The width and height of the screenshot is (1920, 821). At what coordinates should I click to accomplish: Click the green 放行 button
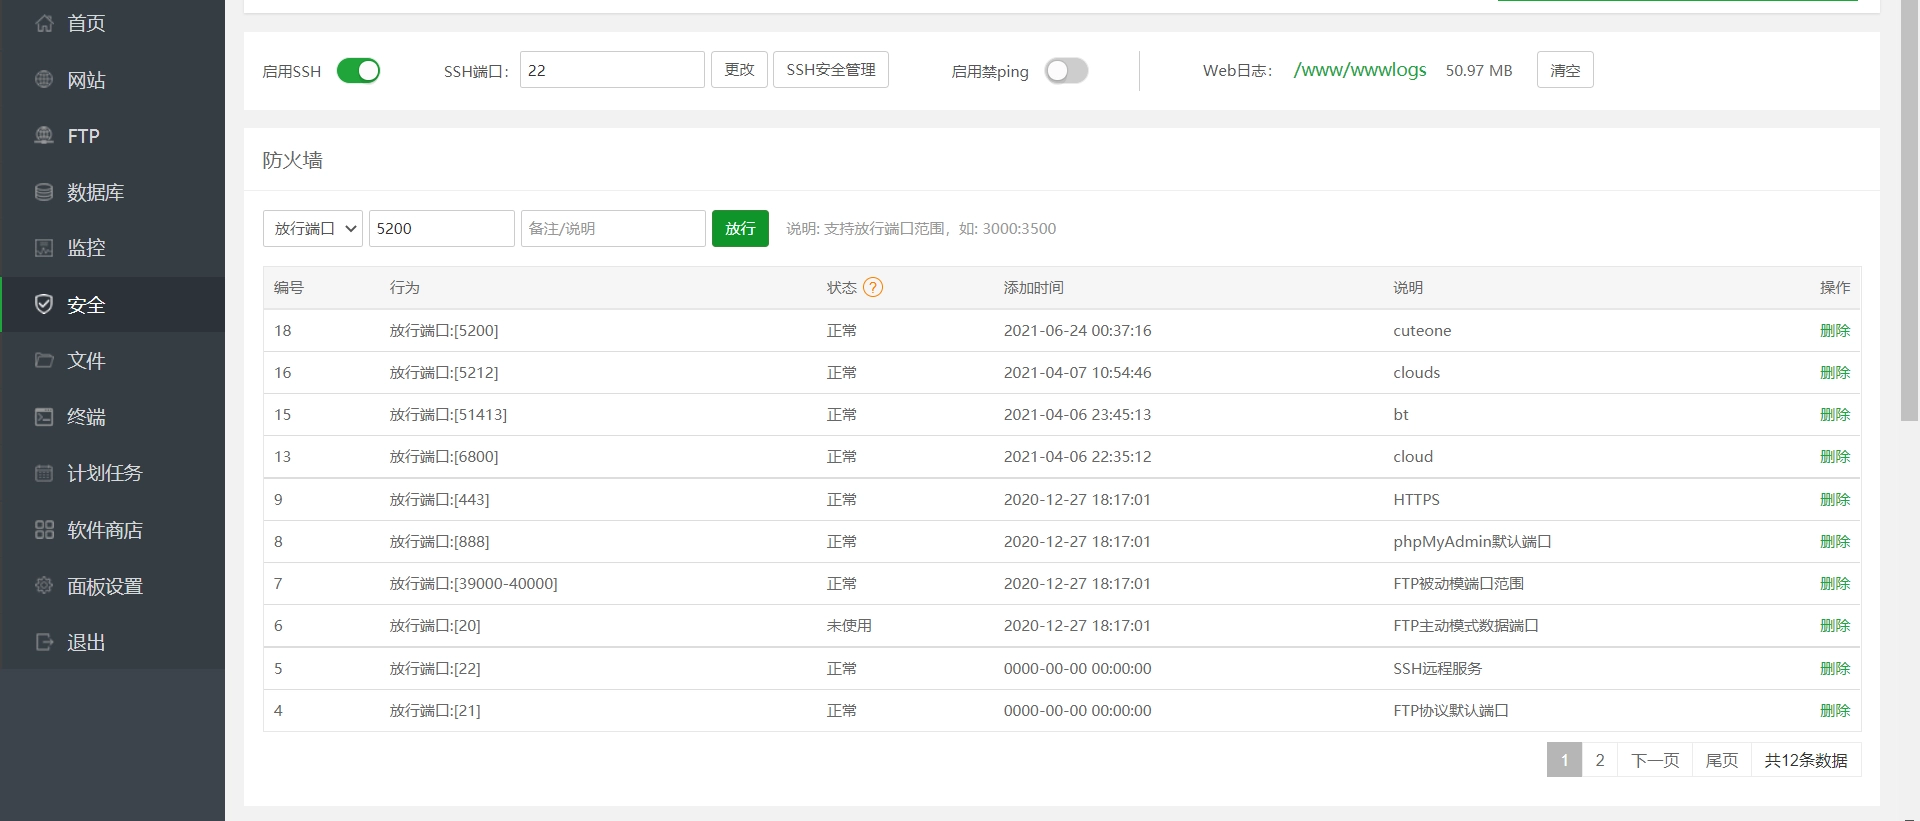click(740, 229)
